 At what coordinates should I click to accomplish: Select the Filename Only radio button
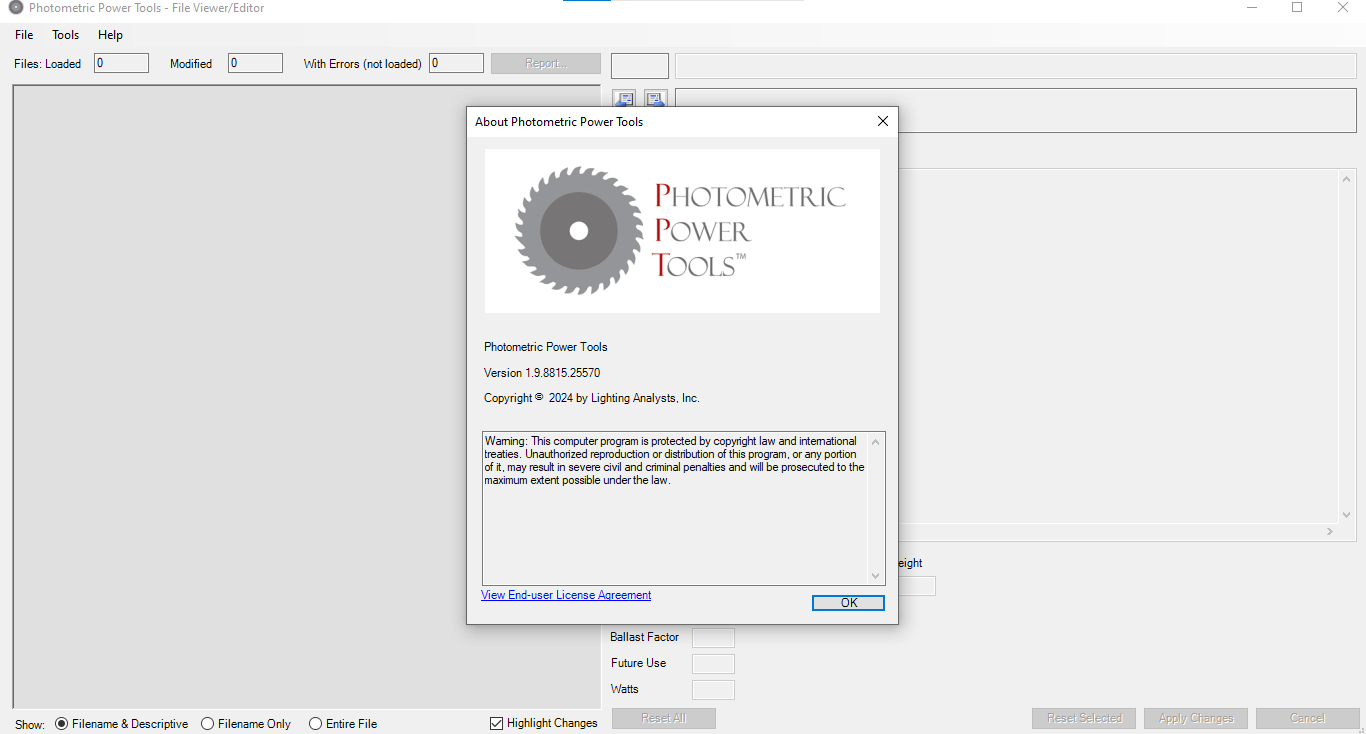click(246, 723)
